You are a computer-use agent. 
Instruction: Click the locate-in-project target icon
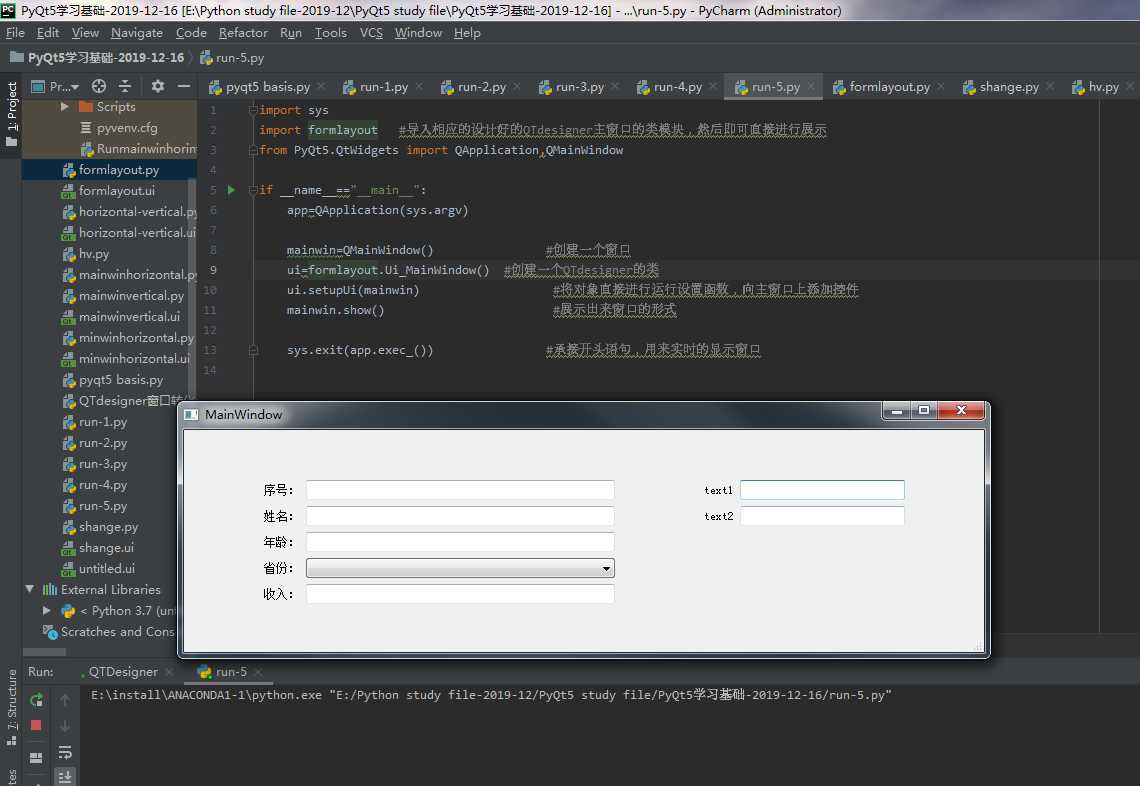(99, 86)
